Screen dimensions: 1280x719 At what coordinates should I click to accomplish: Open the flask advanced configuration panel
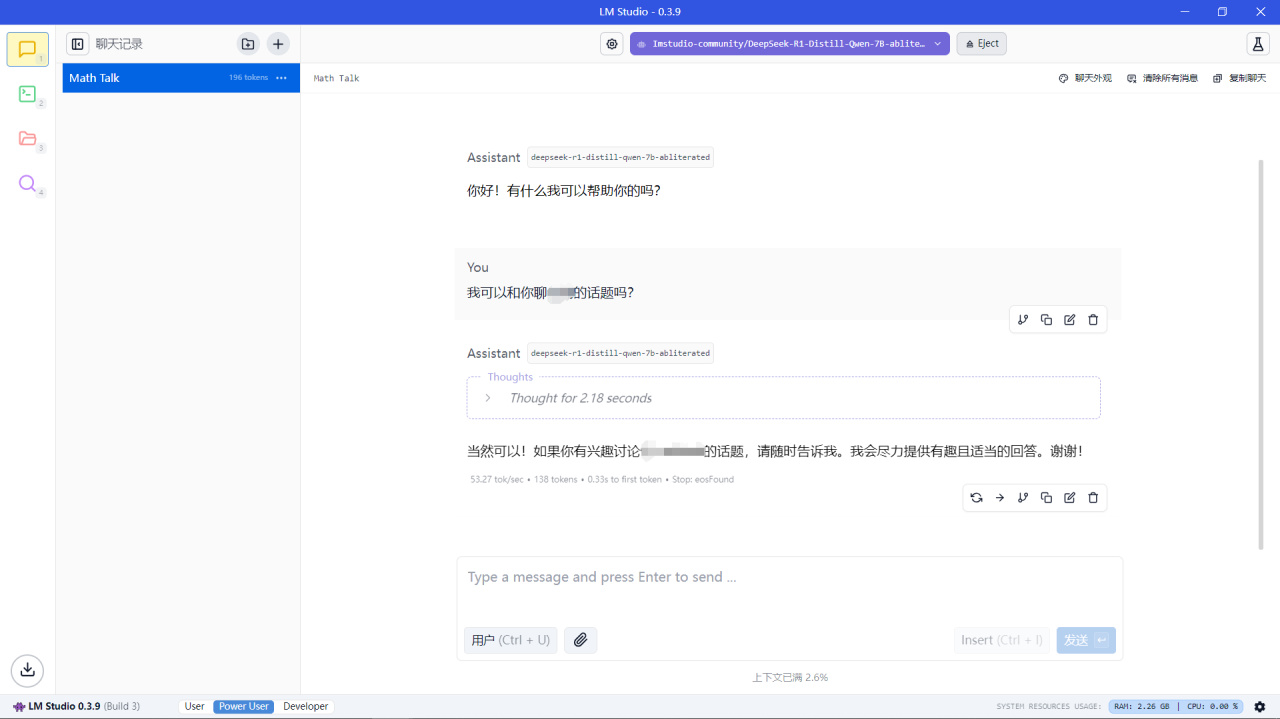pyautogui.click(x=1258, y=44)
